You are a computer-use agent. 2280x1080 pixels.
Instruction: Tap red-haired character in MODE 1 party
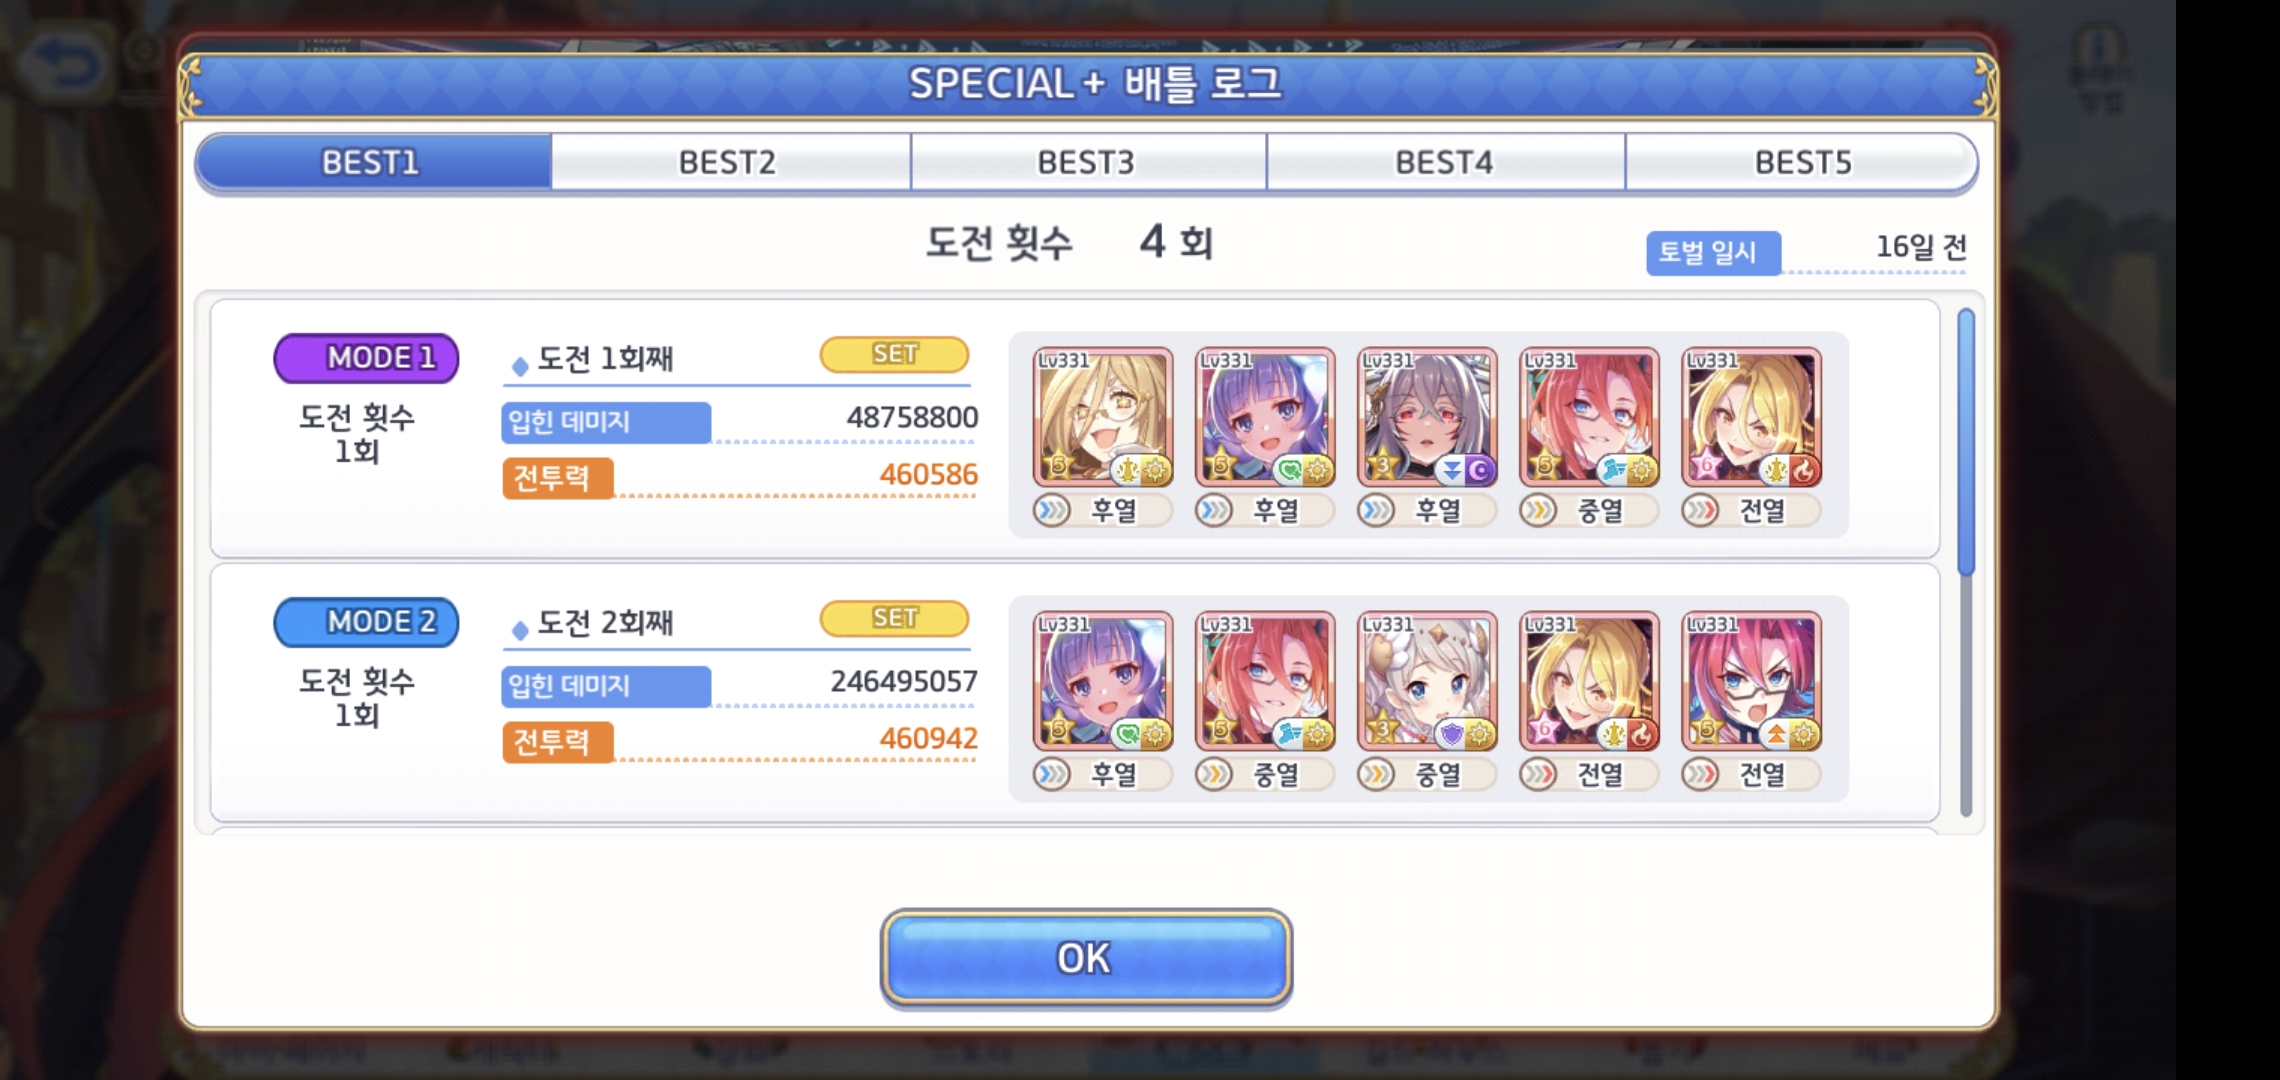1588,417
